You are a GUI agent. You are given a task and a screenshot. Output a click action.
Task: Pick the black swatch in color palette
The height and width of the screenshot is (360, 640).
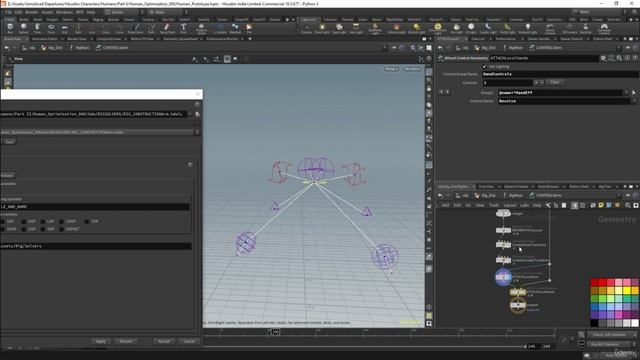(594, 323)
